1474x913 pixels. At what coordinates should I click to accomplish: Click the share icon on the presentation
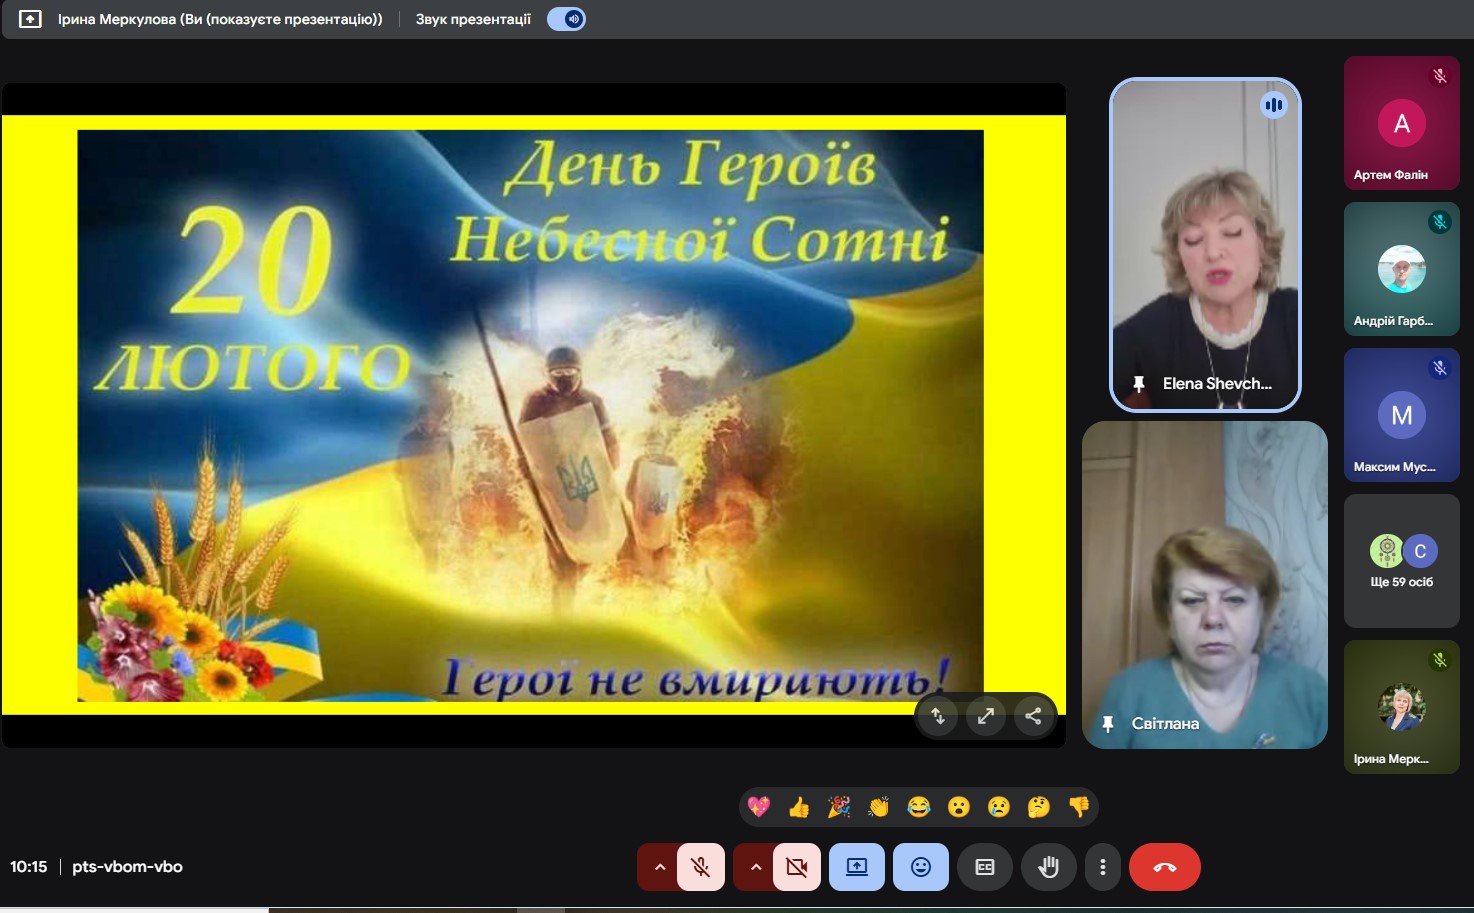click(1034, 715)
